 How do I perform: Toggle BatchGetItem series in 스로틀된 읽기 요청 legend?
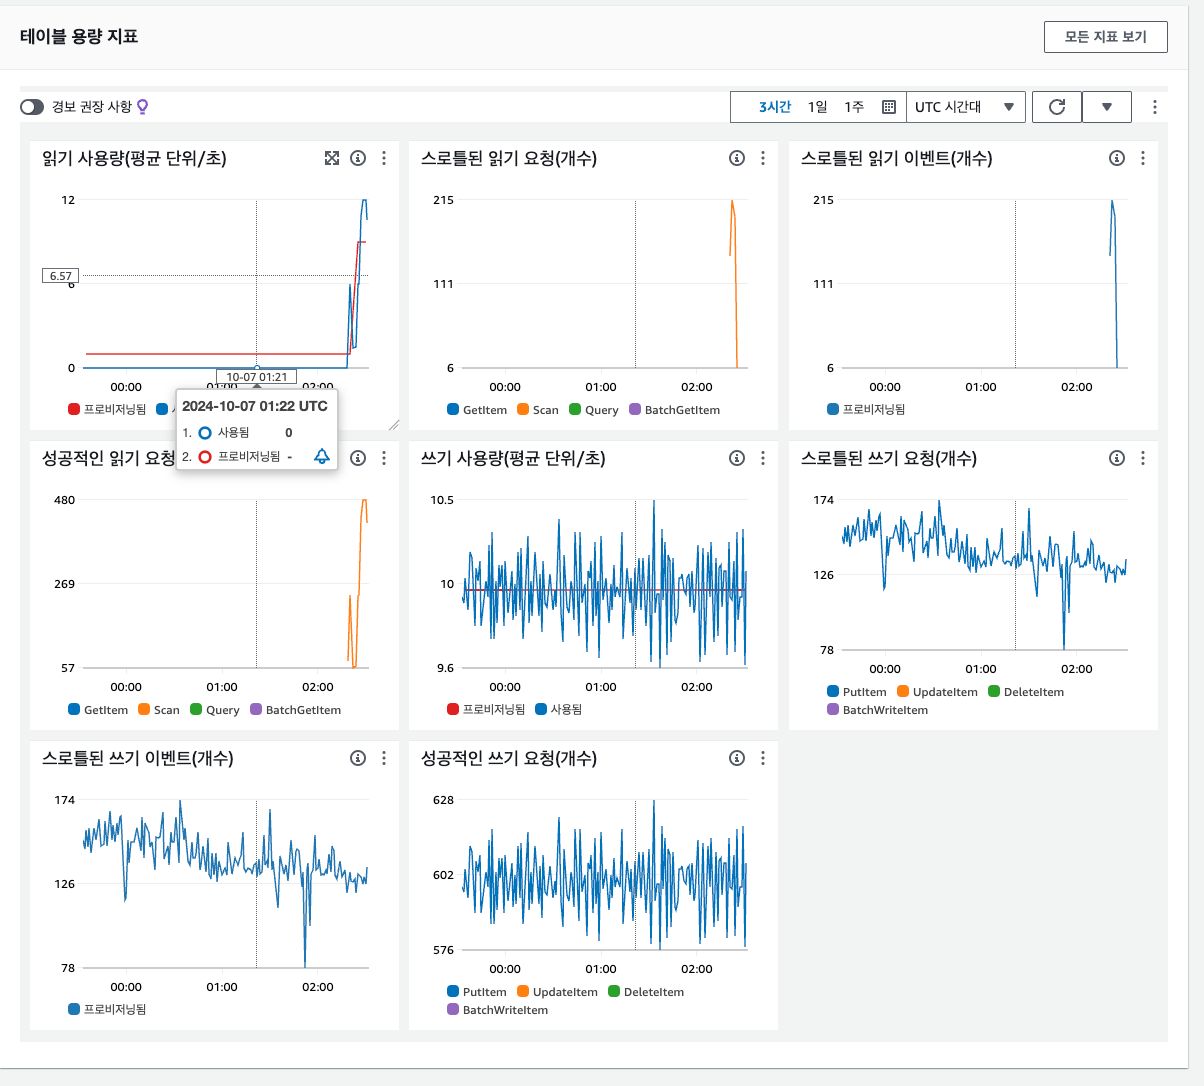click(x=675, y=410)
